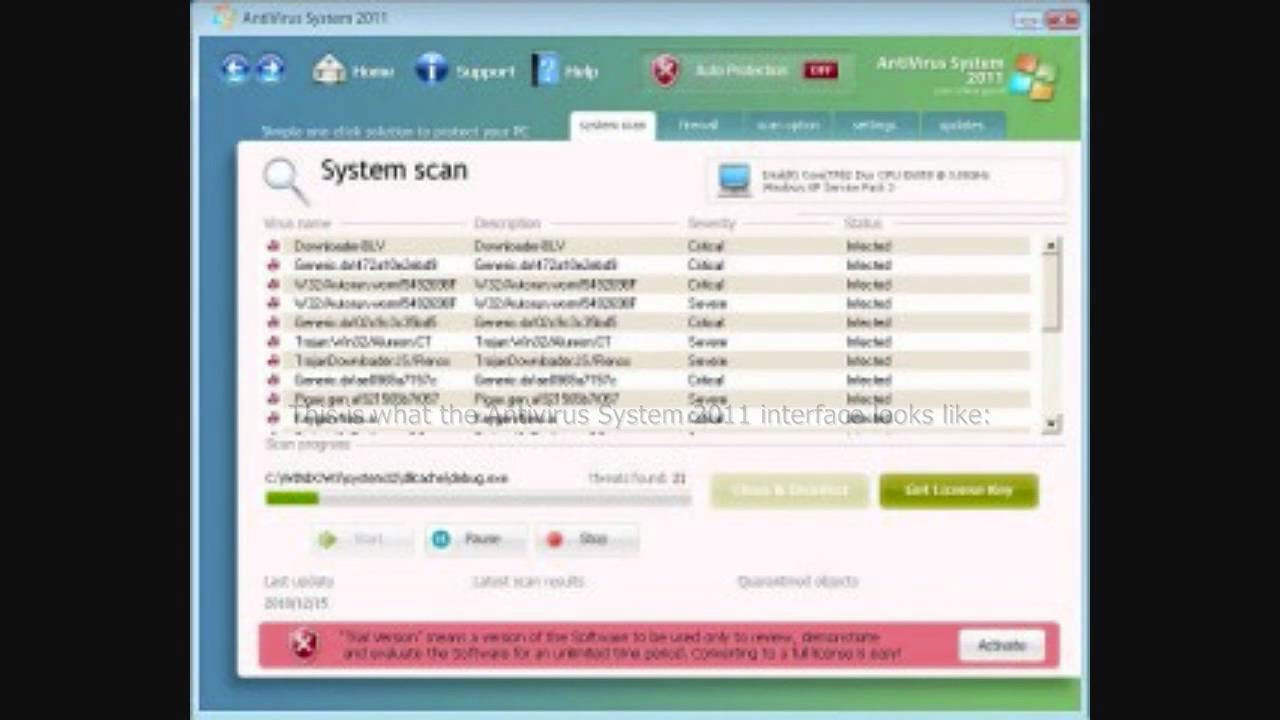1280x720 pixels.
Task: Click the Start scan button
Action: pos(361,540)
